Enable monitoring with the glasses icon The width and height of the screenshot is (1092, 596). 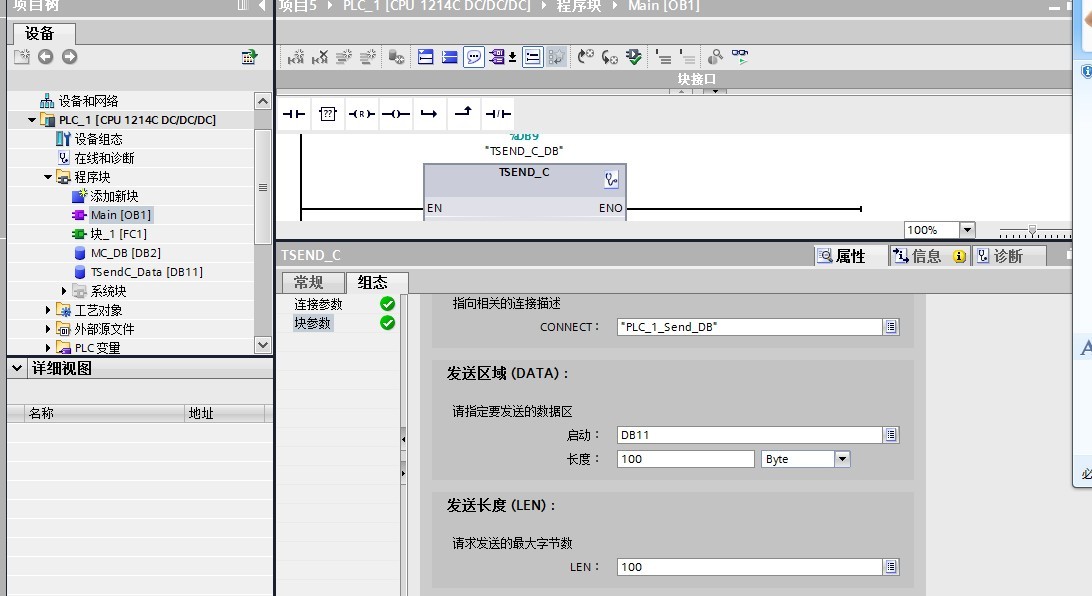740,57
